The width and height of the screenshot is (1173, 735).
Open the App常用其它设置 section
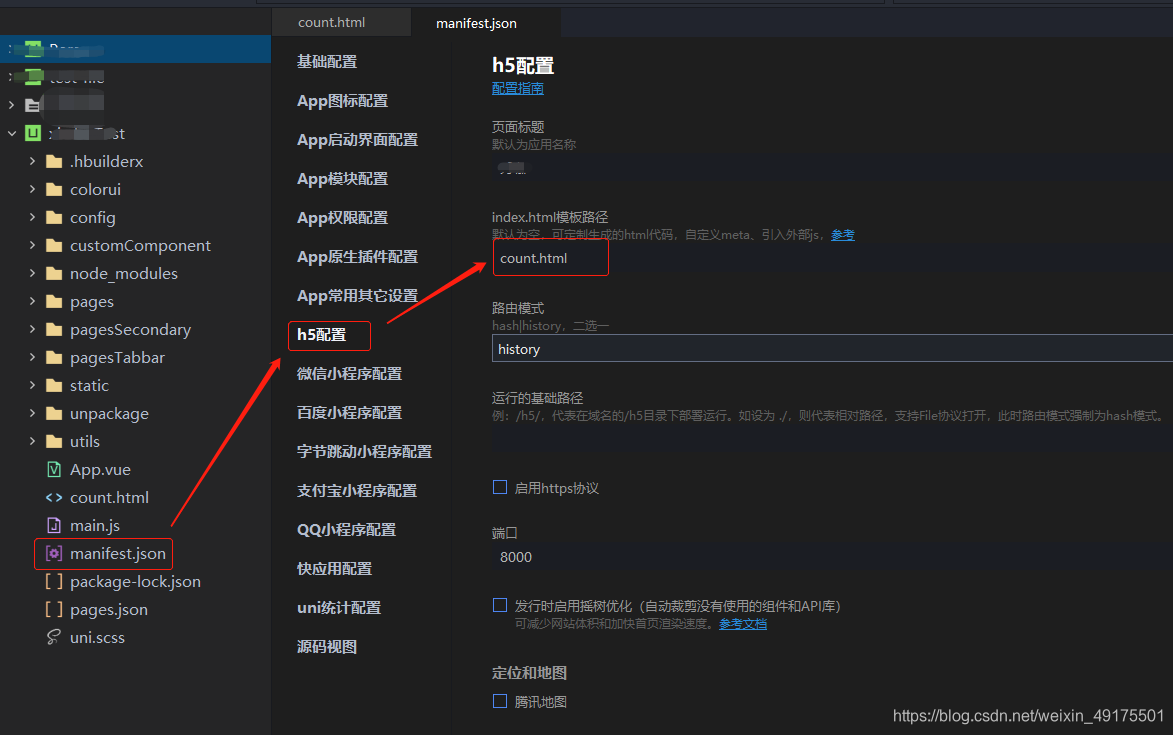pyautogui.click(x=358, y=295)
